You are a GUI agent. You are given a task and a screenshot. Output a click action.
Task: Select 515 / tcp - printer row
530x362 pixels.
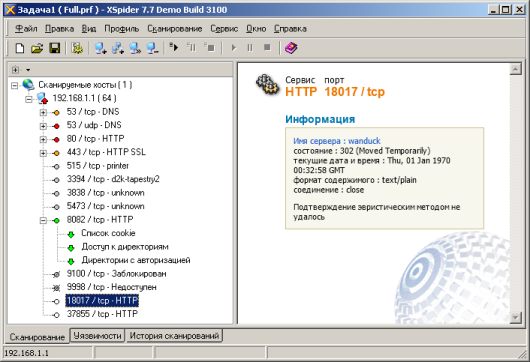tap(98, 166)
